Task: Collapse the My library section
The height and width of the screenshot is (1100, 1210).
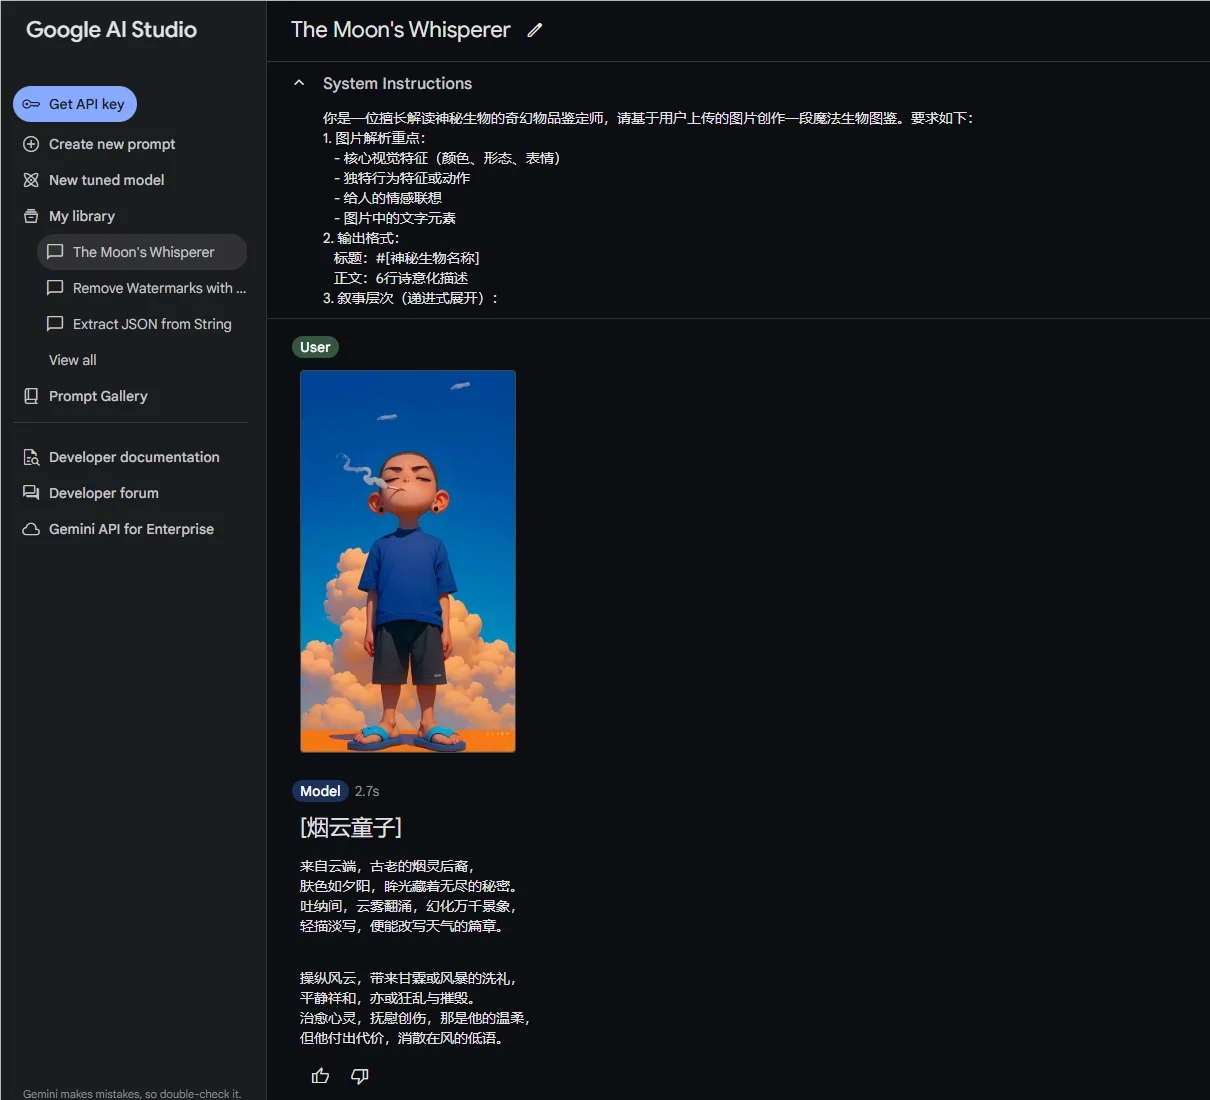Action: pos(81,216)
